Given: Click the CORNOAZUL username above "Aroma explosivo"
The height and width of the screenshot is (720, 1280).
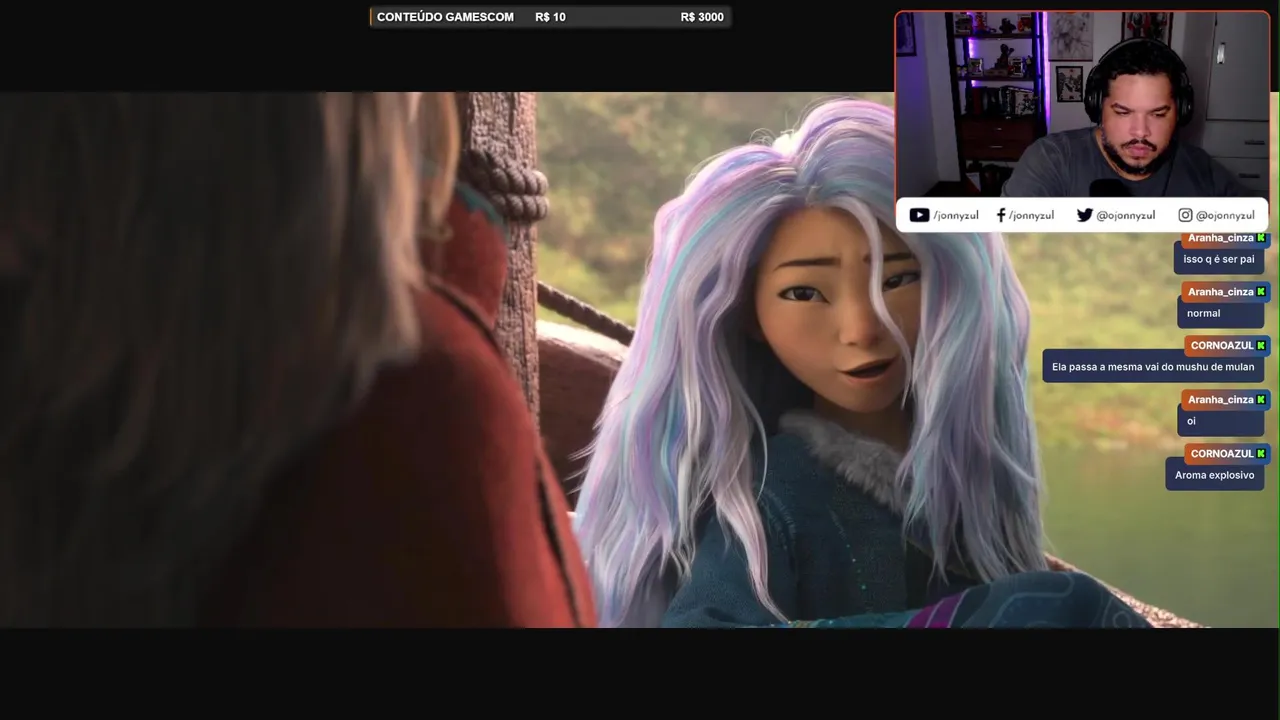Looking at the screenshot, I should coord(1222,454).
